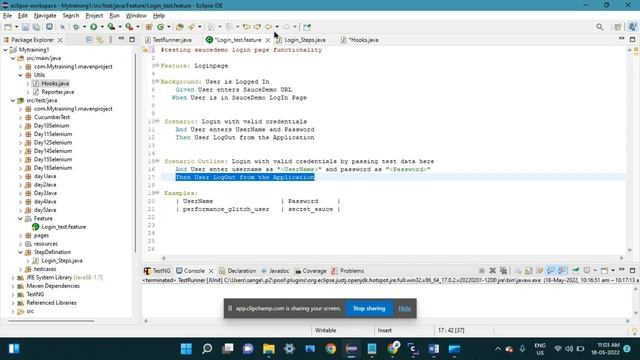Open File Explorer from taskbar
Image resolution: width=640 pixels, height=360 pixels.
[x=269, y=349]
